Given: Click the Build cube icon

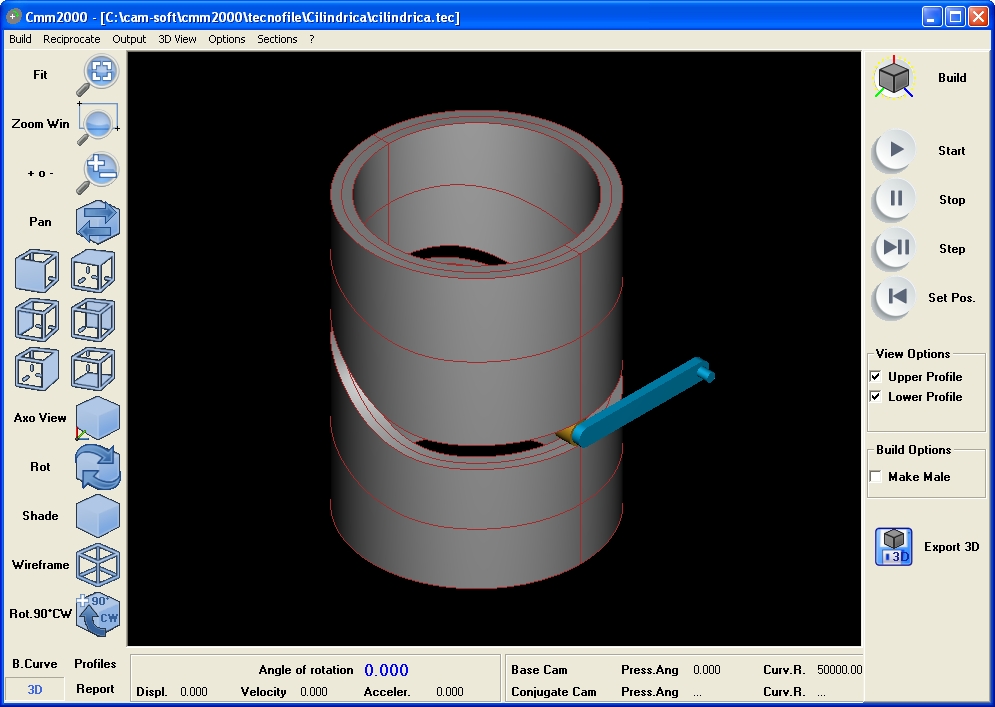Looking at the screenshot, I should (894, 77).
